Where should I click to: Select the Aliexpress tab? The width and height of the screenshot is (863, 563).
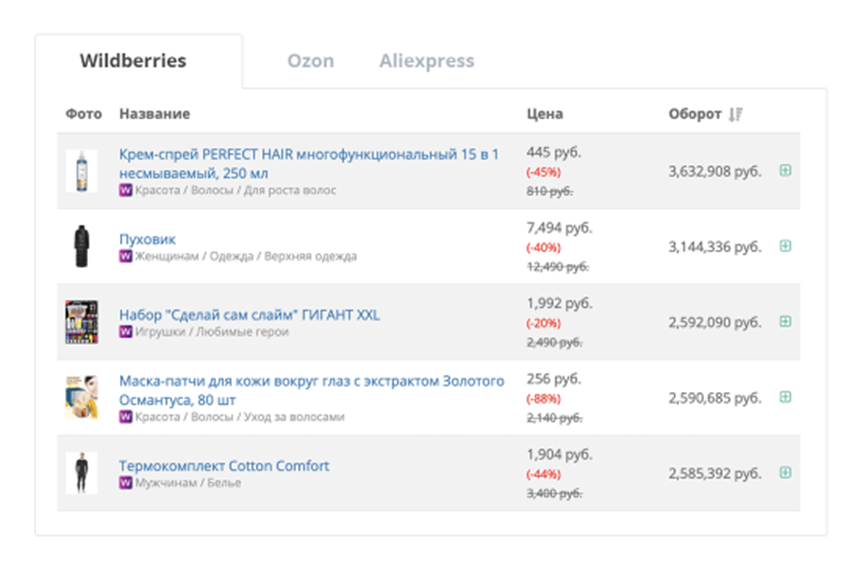[x=427, y=61]
